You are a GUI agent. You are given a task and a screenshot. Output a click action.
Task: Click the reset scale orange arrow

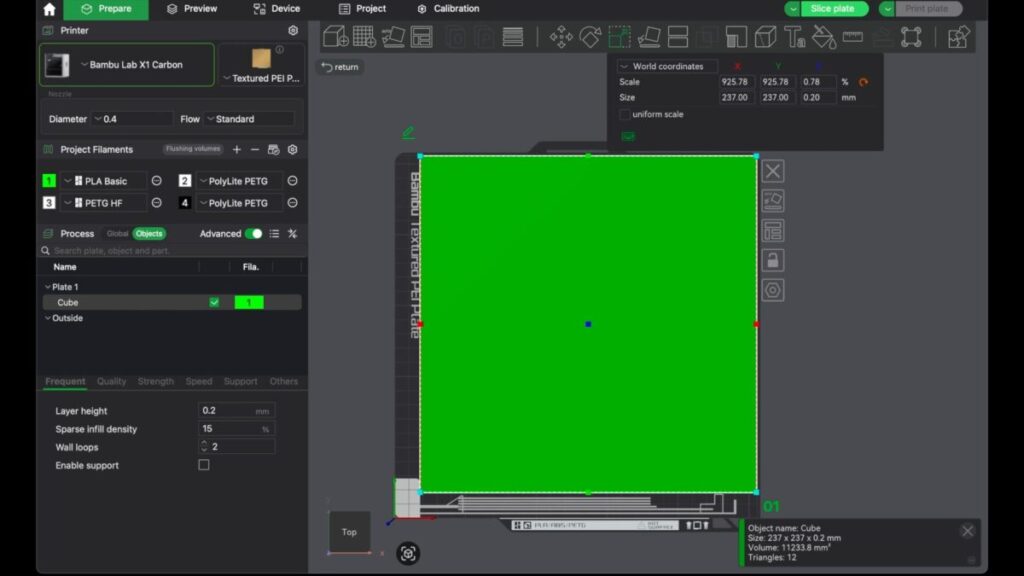(x=863, y=82)
